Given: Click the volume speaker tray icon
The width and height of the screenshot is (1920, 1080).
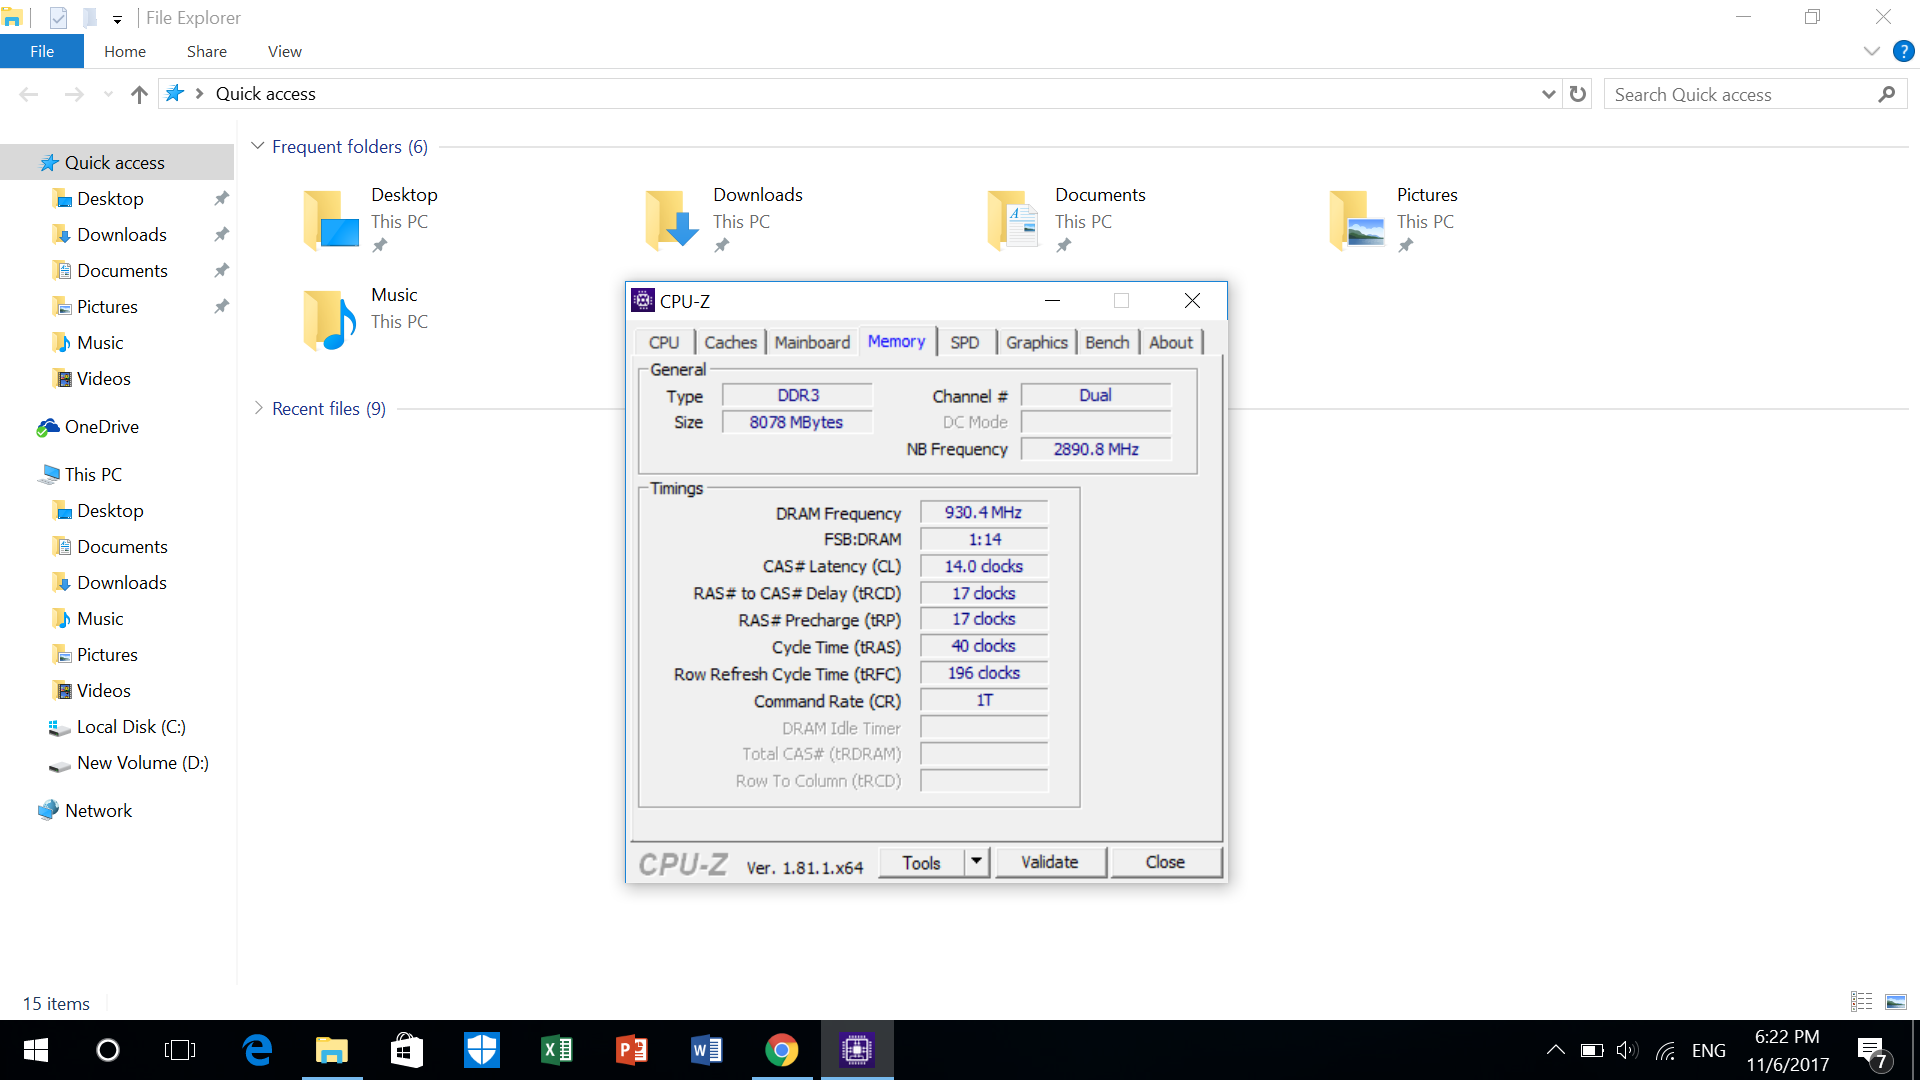Looking at the screenshot, I should point(1627,1050).
